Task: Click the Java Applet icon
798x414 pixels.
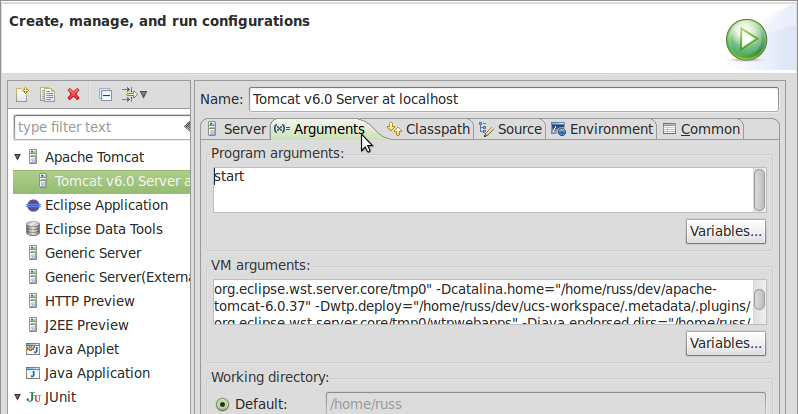Action: point(33,349)
